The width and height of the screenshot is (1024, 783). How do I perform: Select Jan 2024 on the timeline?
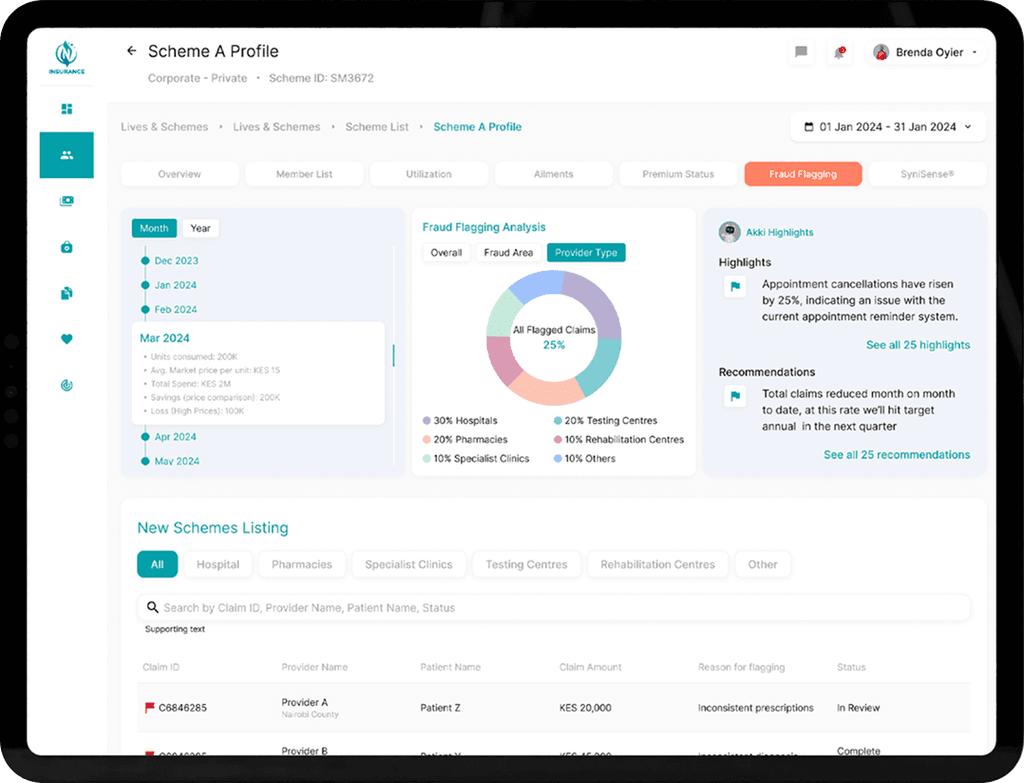pyautogui.click(x=175, y=285)
